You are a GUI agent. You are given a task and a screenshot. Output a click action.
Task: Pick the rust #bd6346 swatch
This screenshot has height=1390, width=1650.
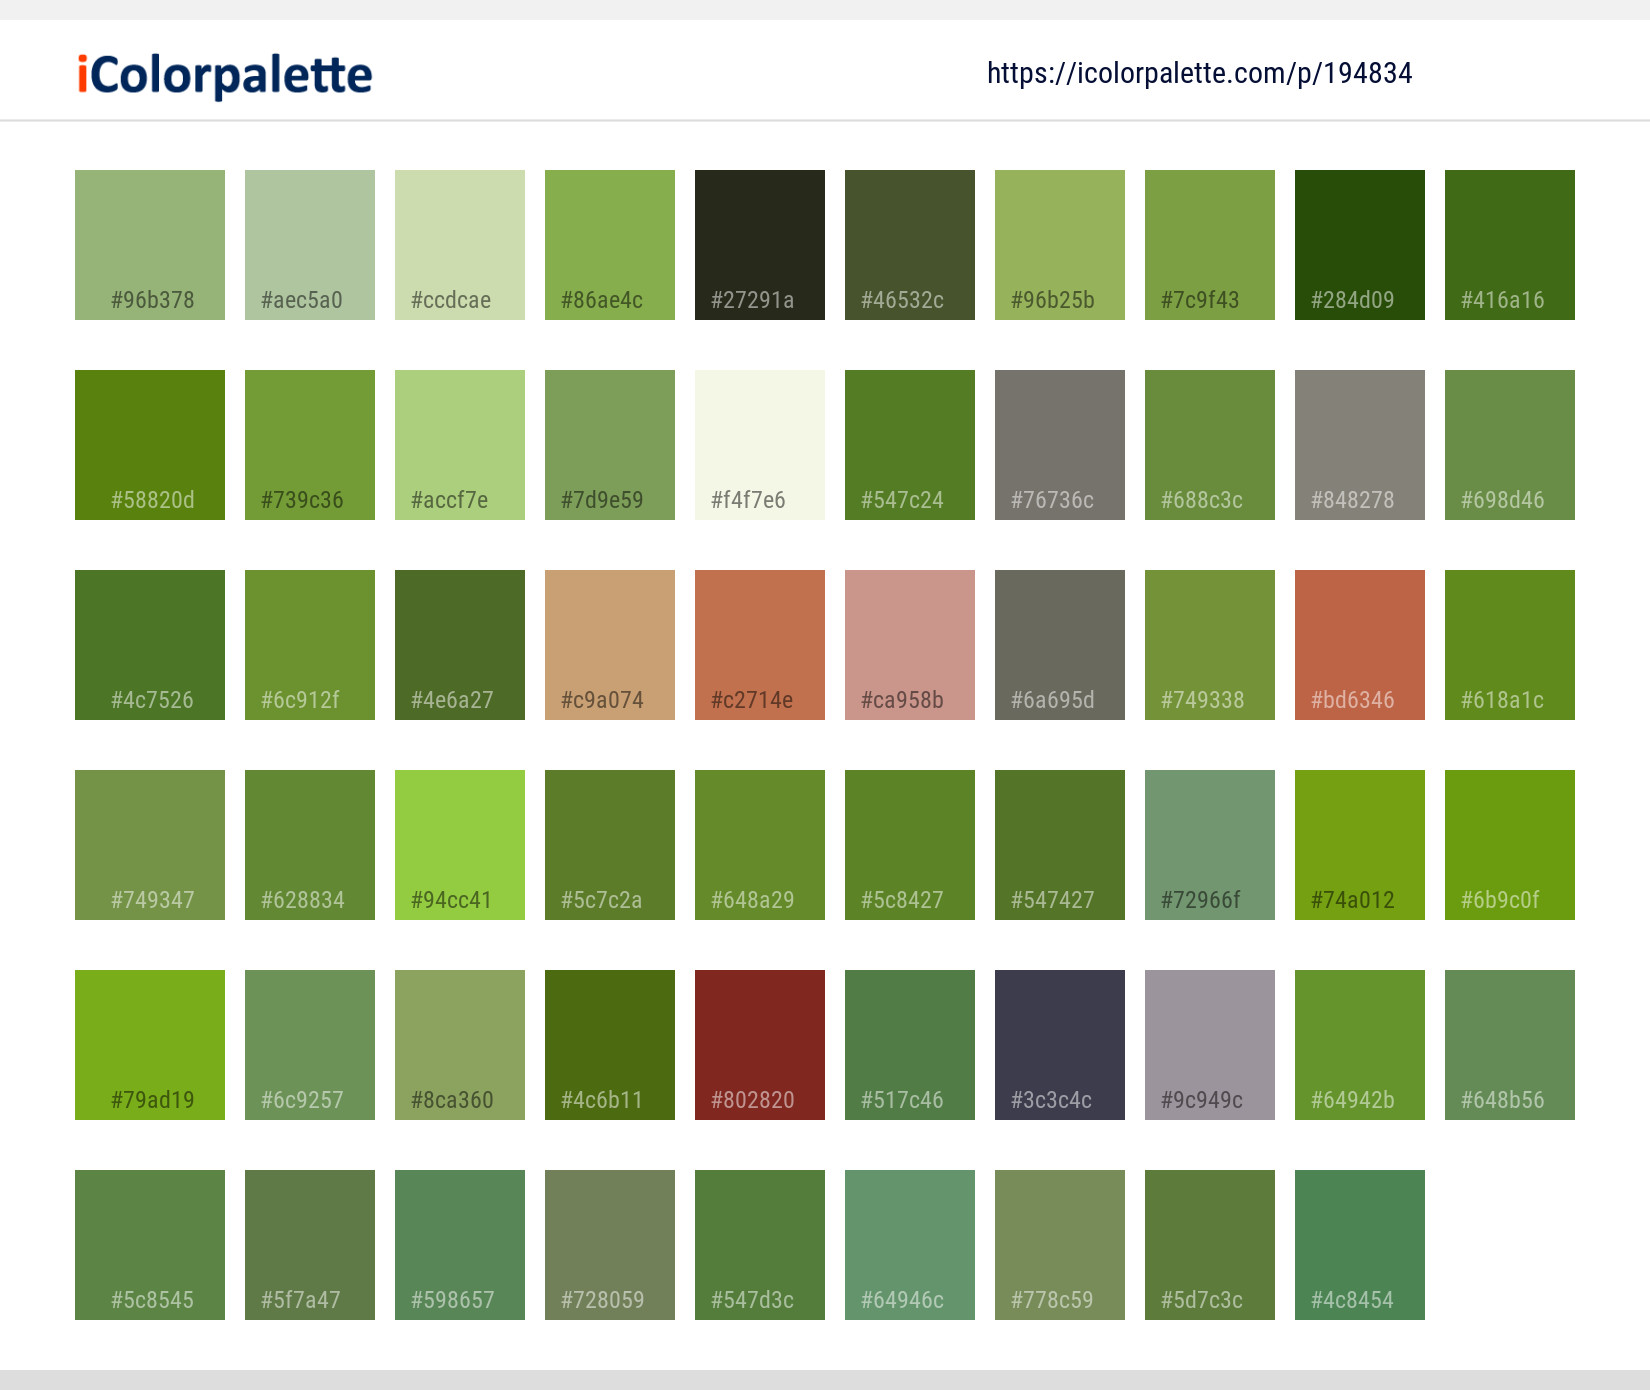1360,645
